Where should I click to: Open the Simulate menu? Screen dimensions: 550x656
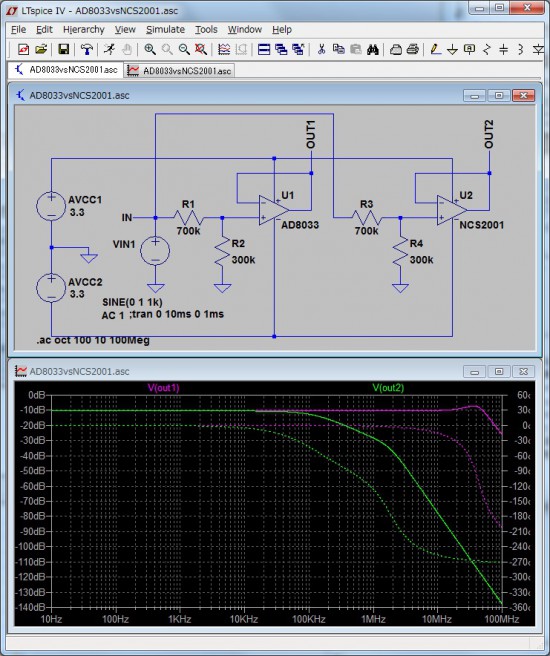[166, 30]
